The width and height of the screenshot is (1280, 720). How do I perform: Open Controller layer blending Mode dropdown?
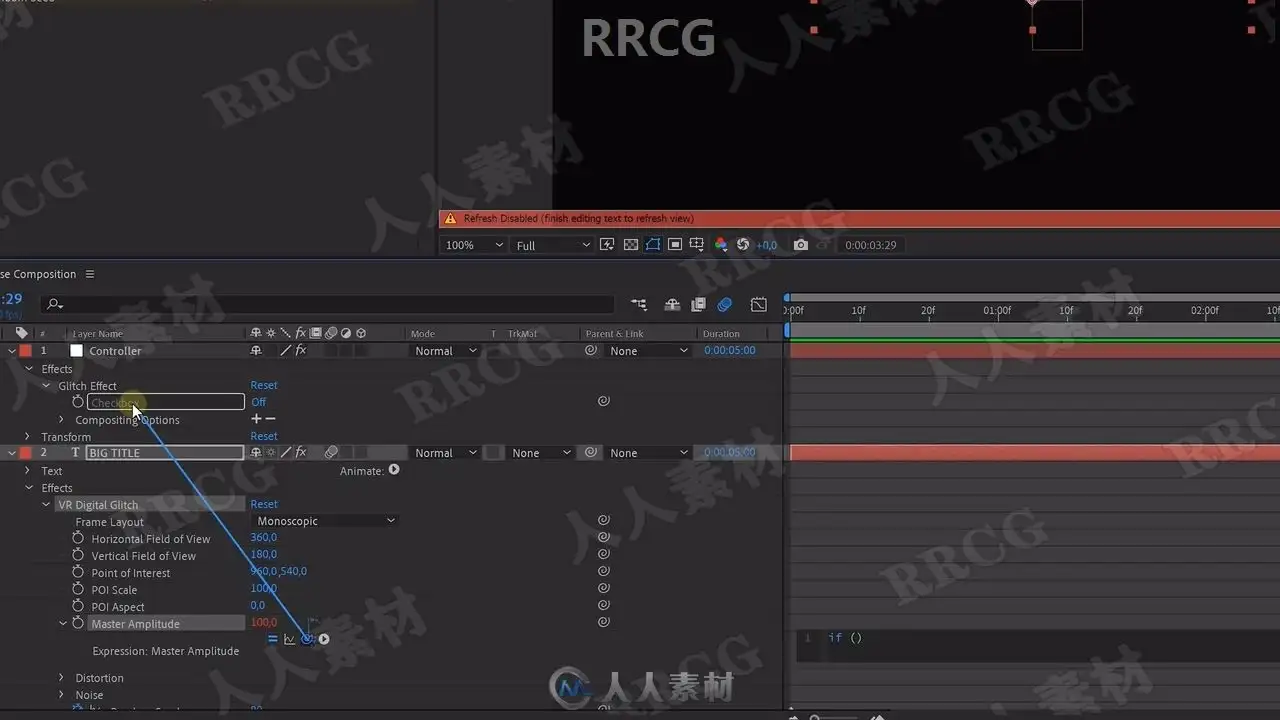(x=446, y=351)
